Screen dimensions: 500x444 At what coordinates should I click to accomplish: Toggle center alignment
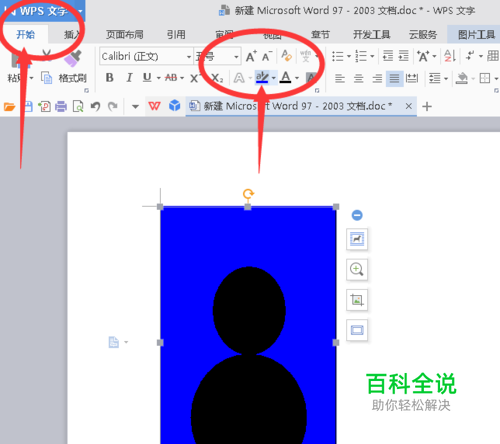[x=358, y=78]
